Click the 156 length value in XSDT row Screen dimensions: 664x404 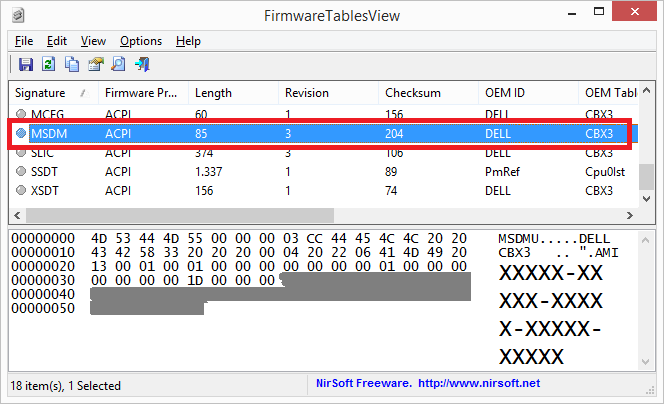coord(204,191)
